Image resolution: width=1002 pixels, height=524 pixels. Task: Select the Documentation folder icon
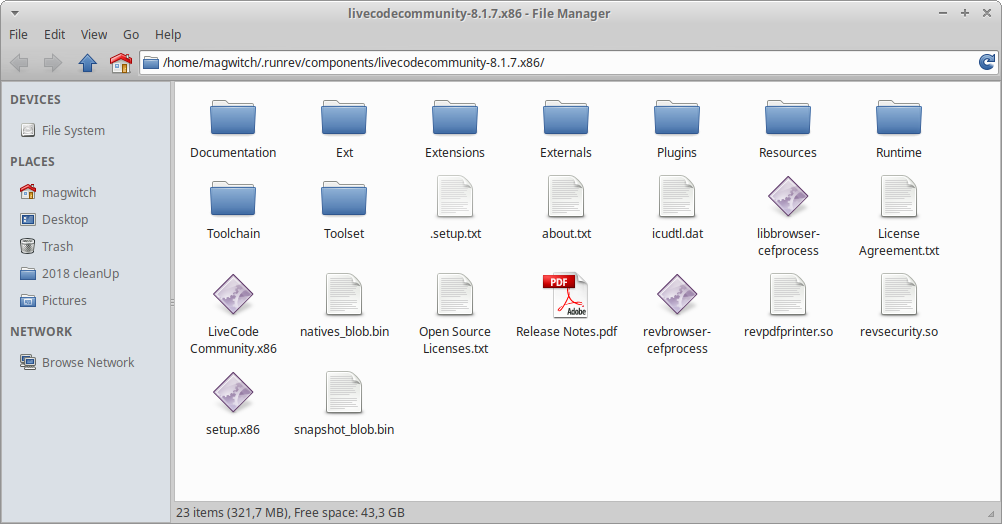point(233,118)
